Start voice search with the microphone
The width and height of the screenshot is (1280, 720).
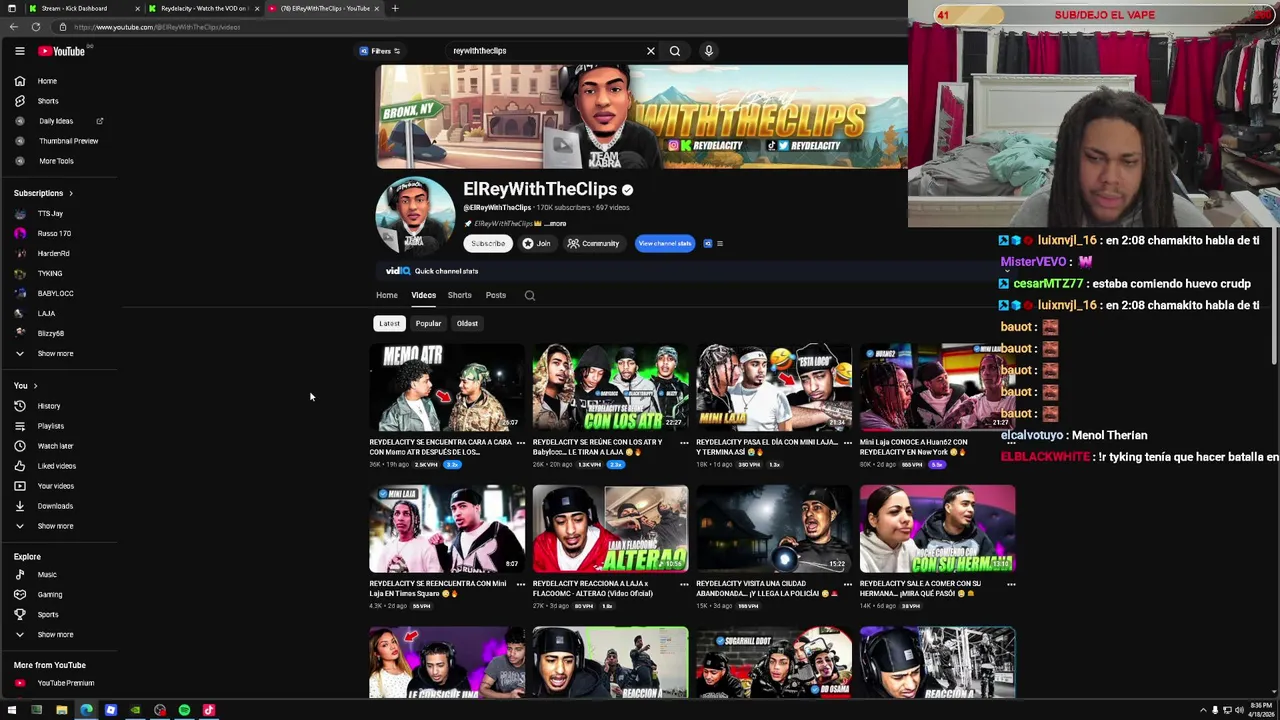coord(708,51)
